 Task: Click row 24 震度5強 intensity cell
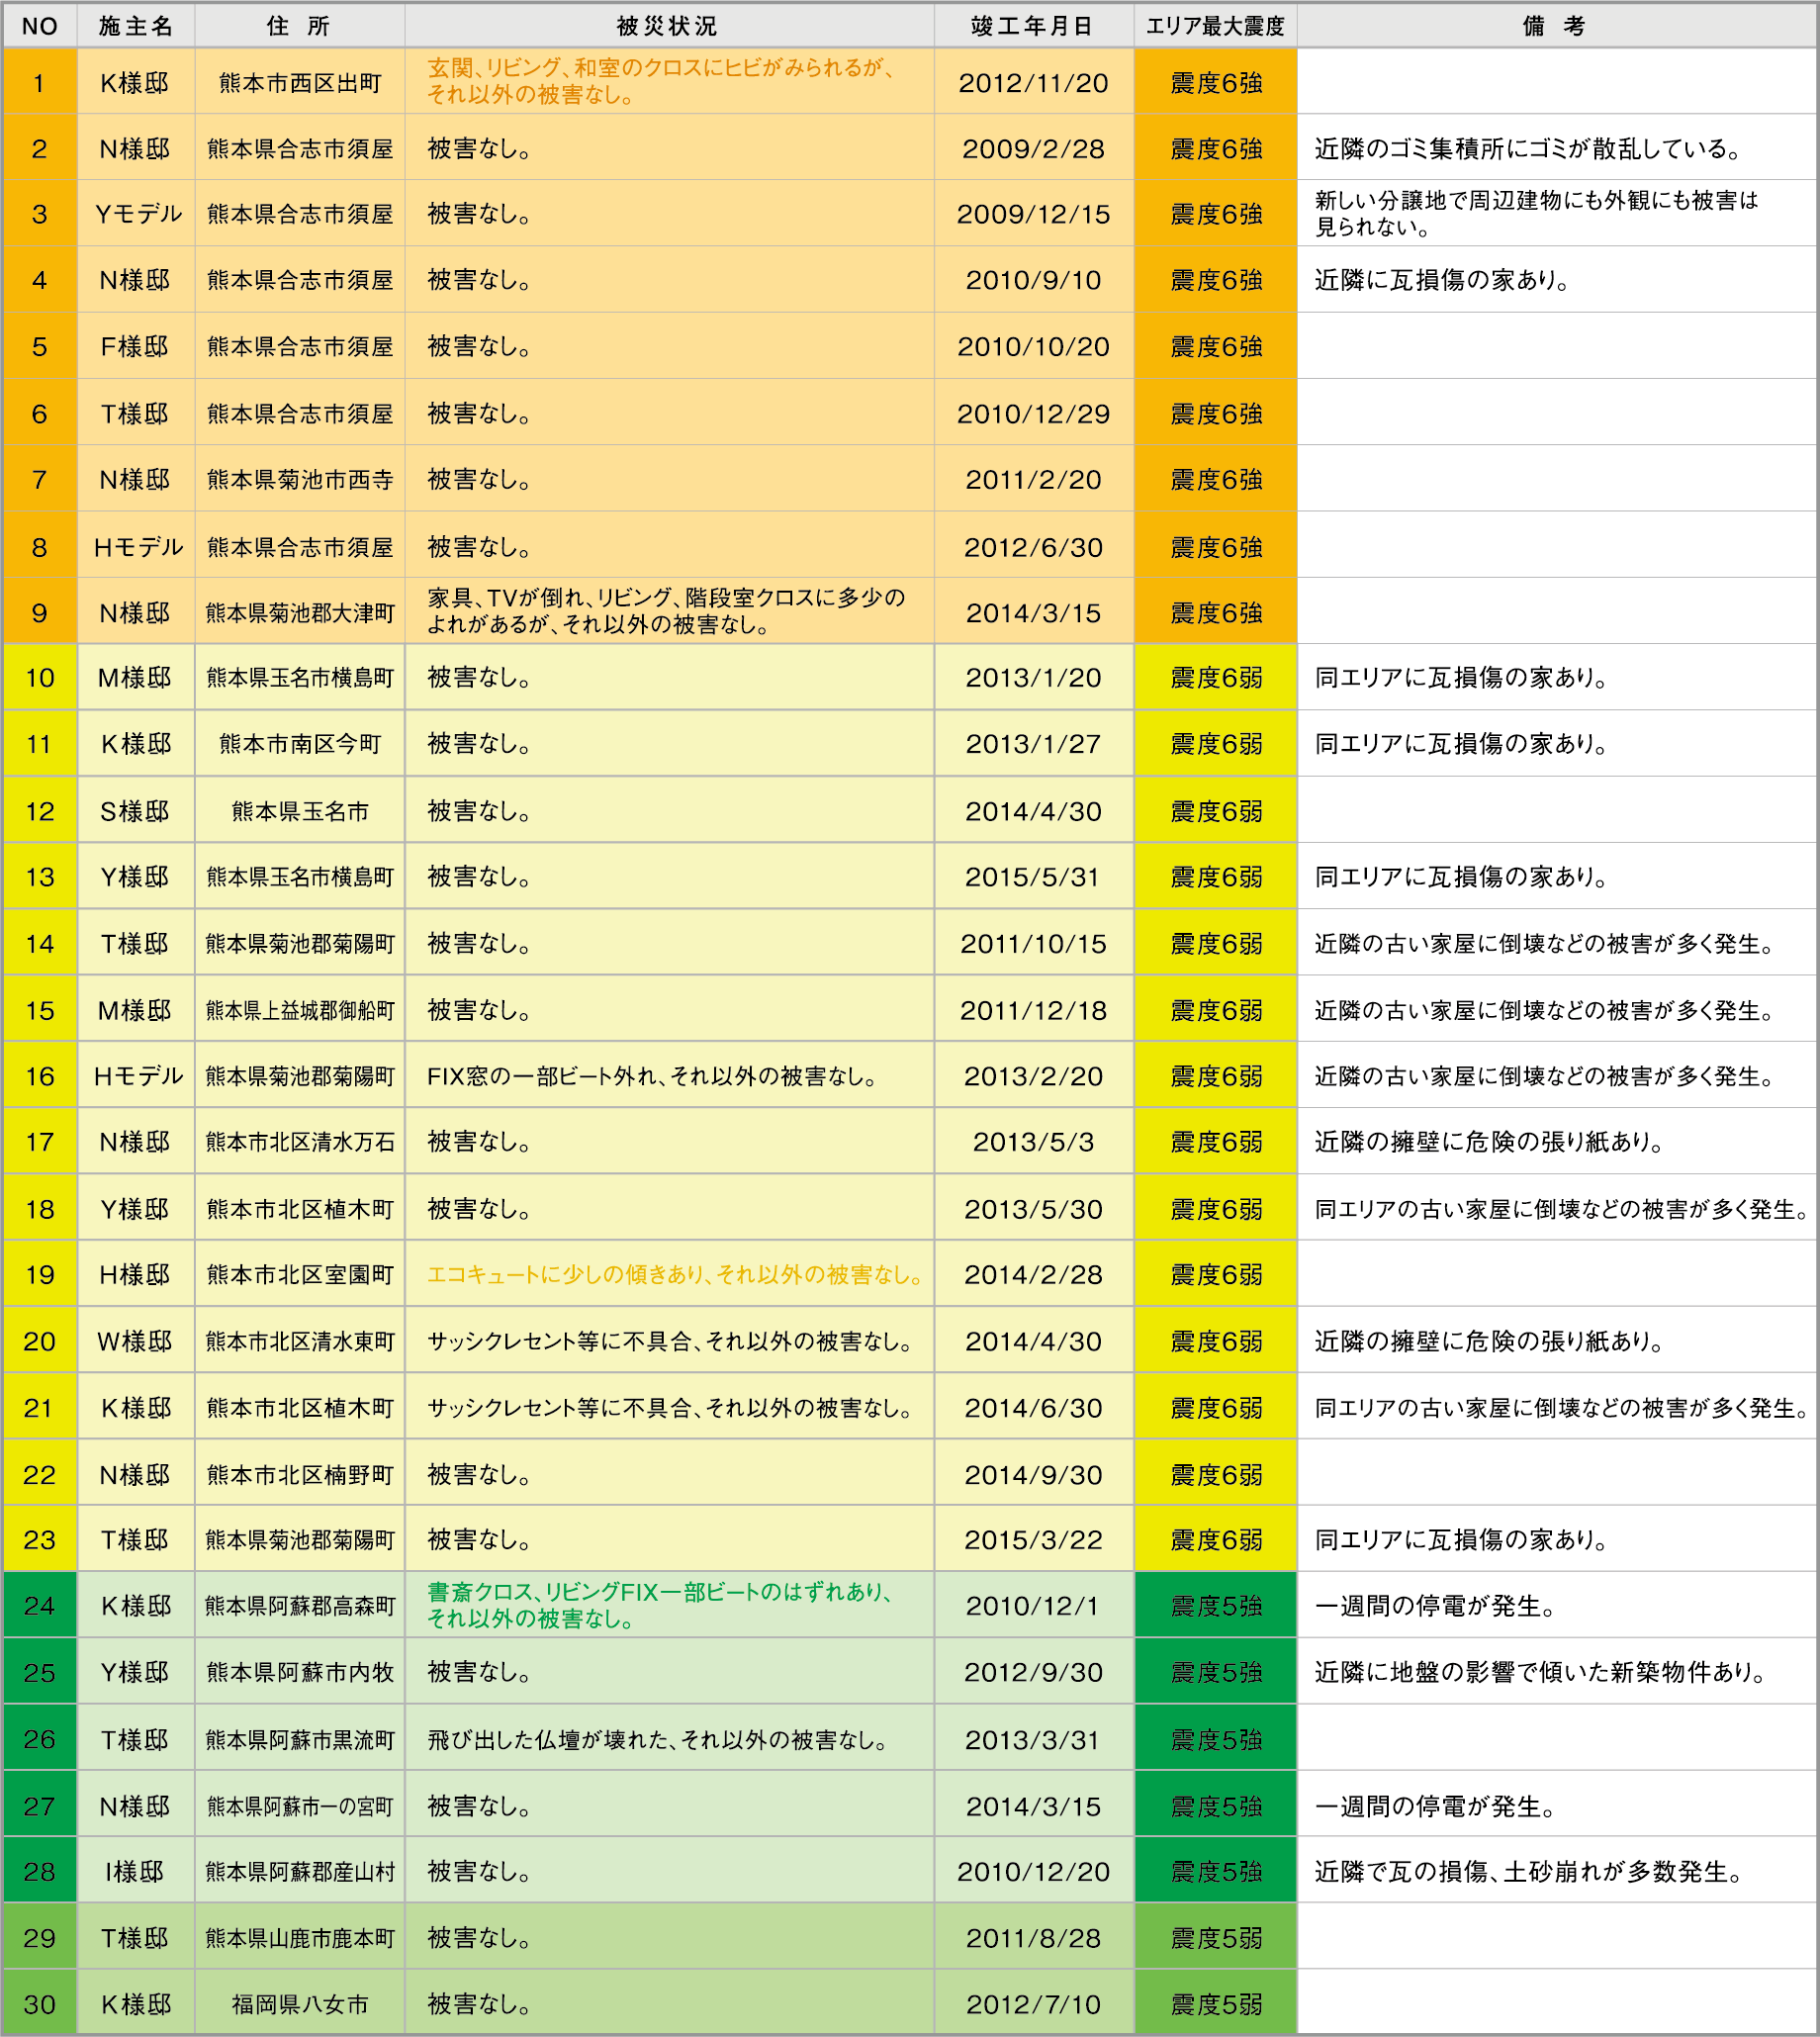click(x=1216, y=1606)
